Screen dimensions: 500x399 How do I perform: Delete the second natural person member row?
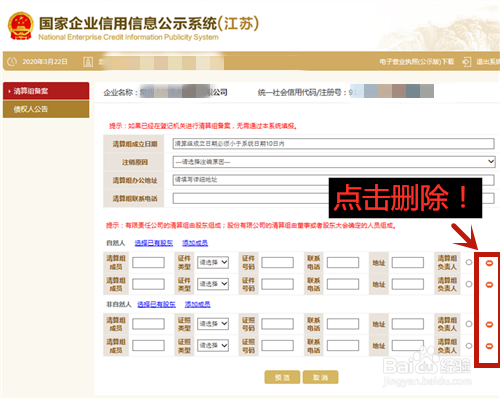tap(489, 285)
